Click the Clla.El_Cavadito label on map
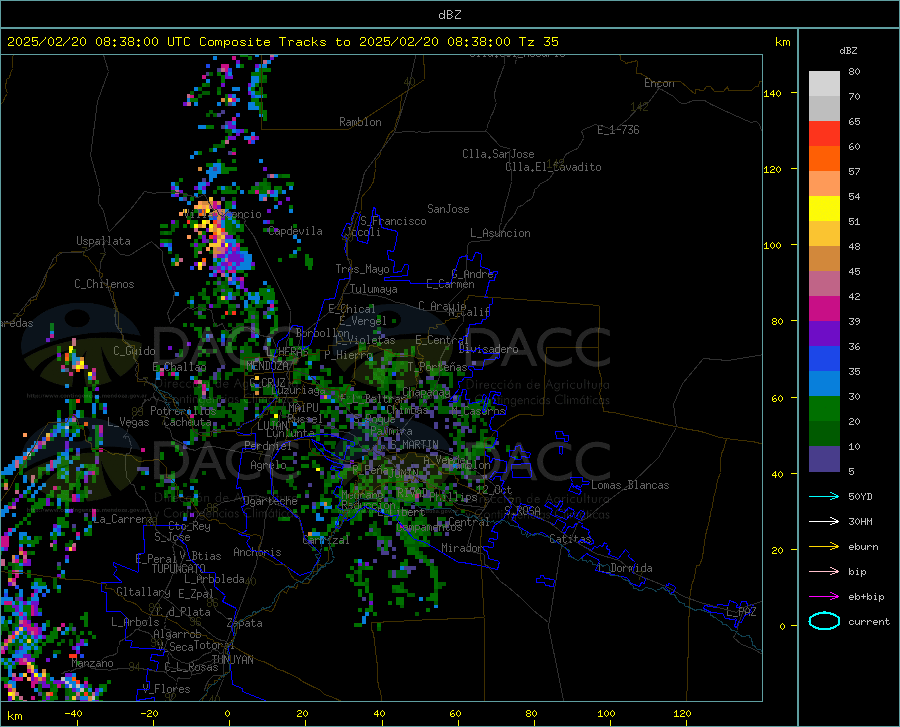The width and height of the screenshot is (900, 727). click(x=553, y=167)
